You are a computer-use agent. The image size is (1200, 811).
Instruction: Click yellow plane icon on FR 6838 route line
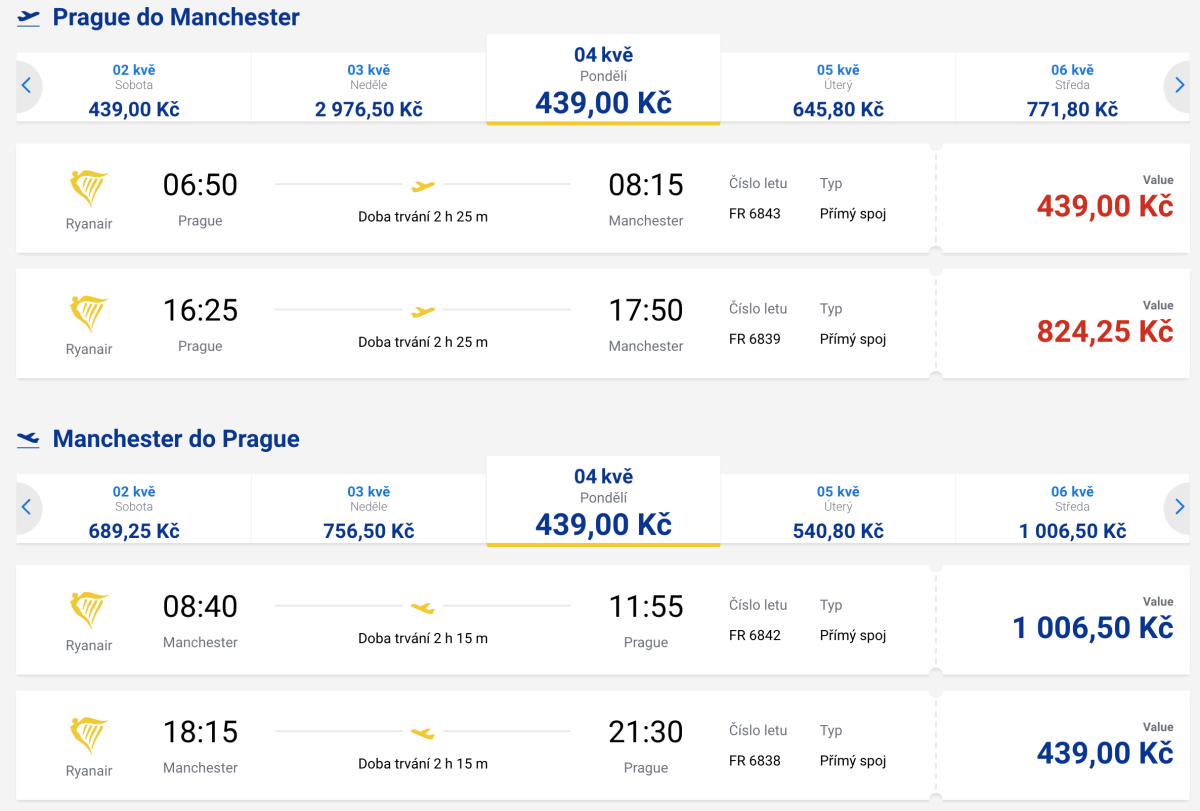(x=423, y=732)
